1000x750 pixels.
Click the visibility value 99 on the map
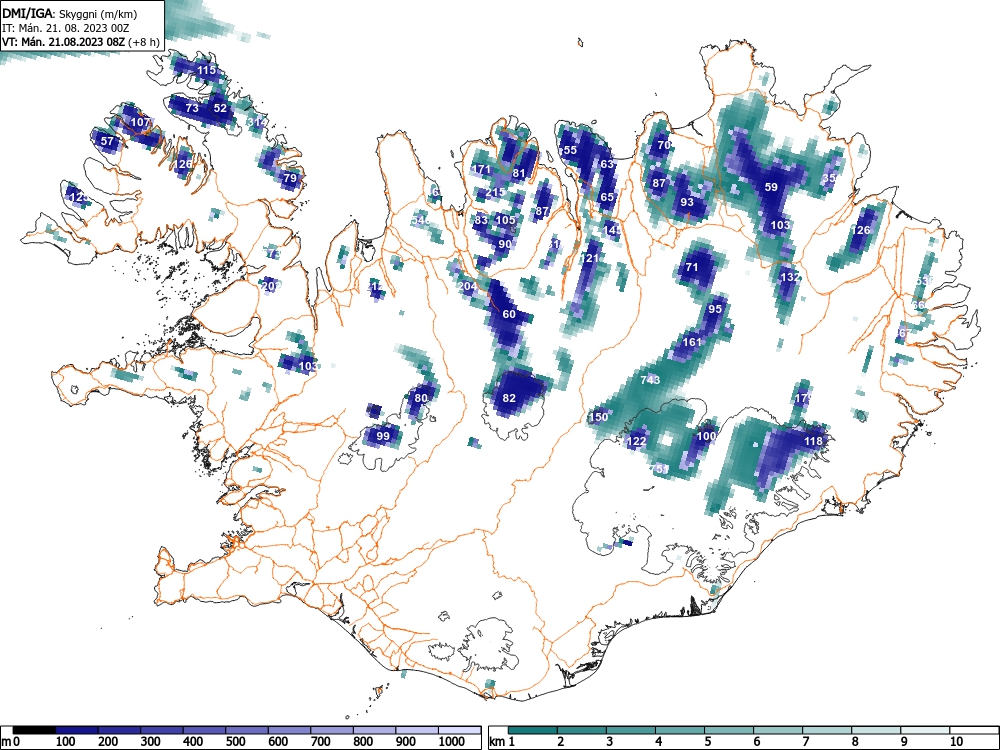click(x=383, y=436)
